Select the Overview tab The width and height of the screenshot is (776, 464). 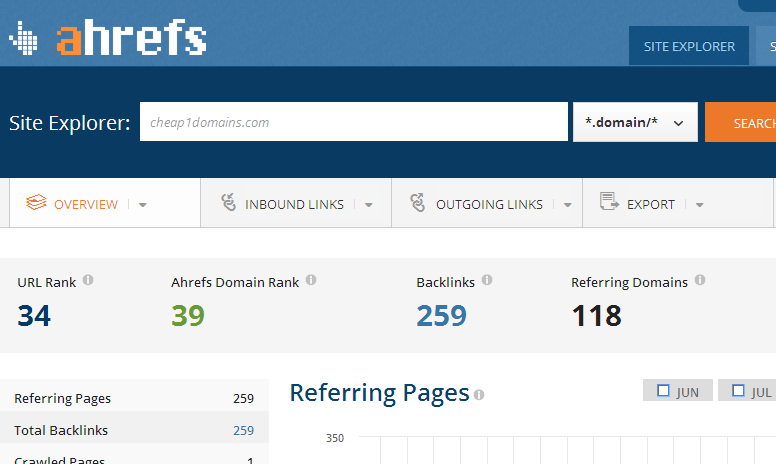105,203
